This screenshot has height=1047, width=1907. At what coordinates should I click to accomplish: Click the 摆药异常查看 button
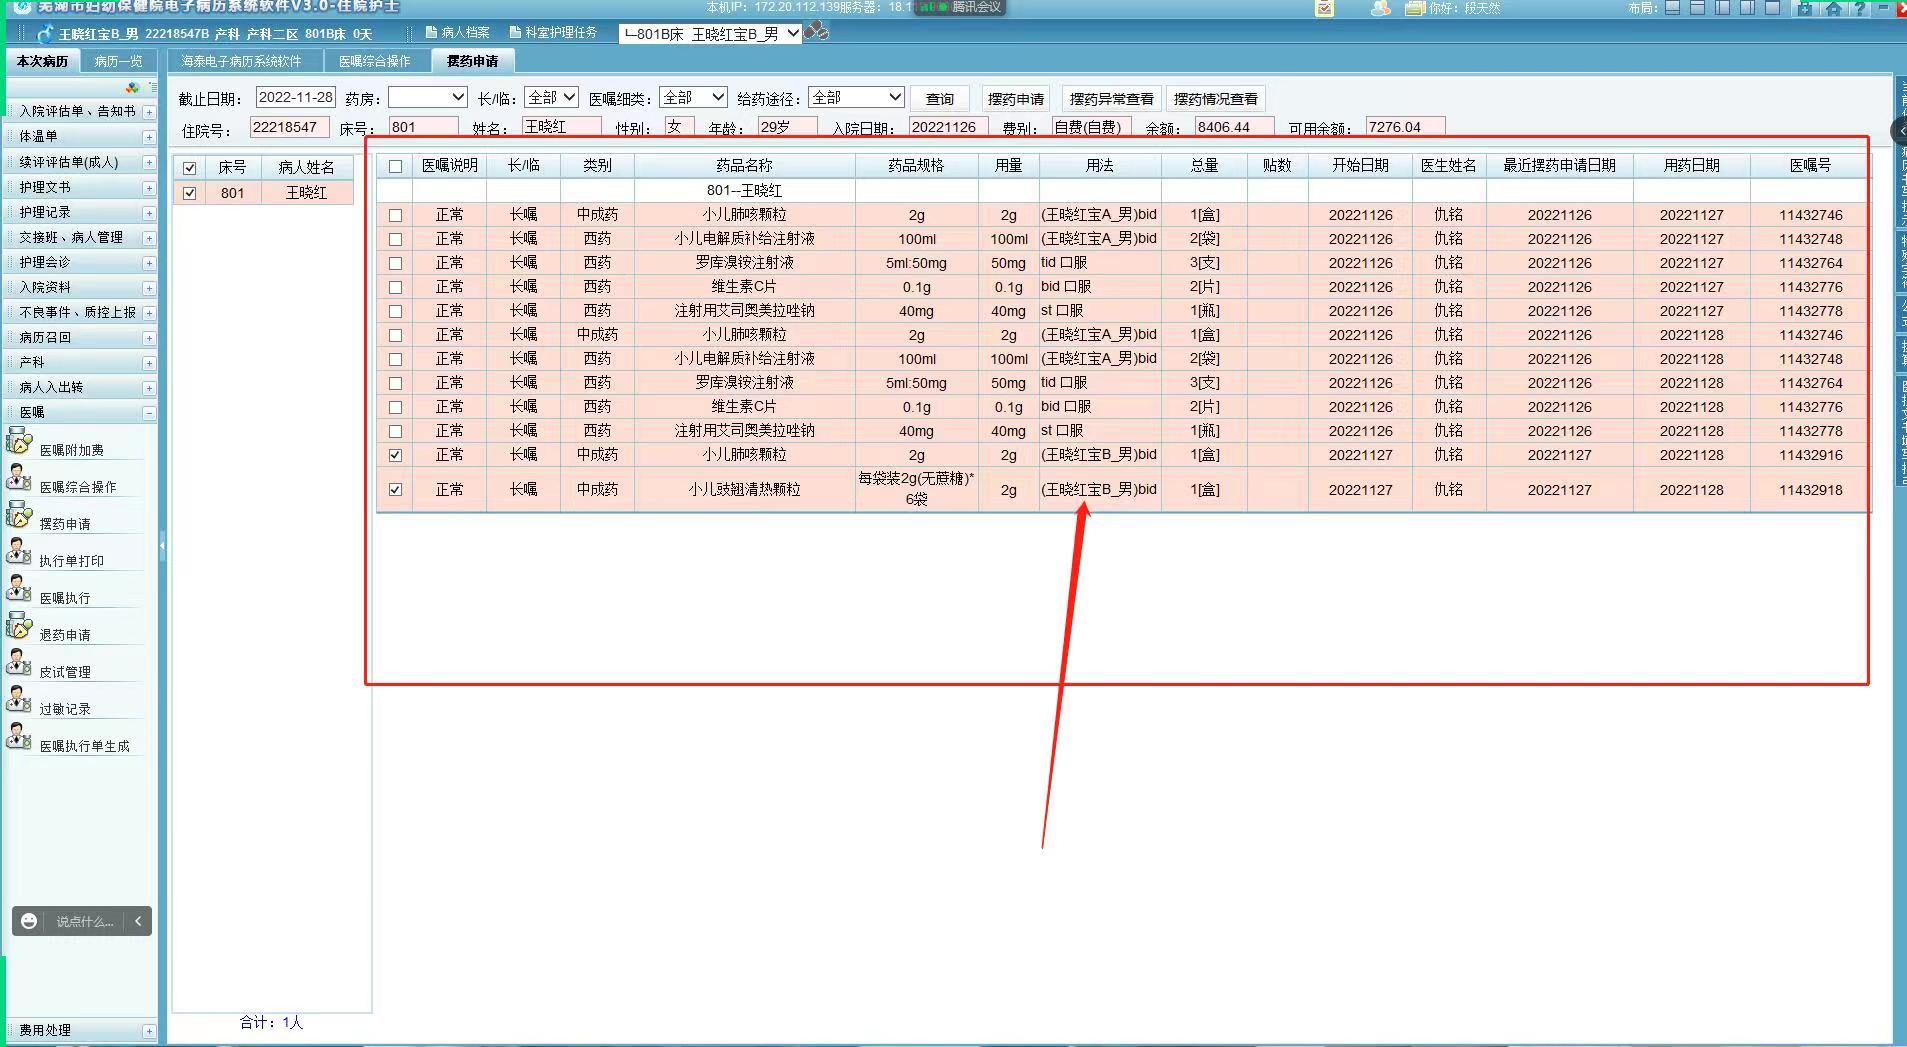[x=1112, y=99]
